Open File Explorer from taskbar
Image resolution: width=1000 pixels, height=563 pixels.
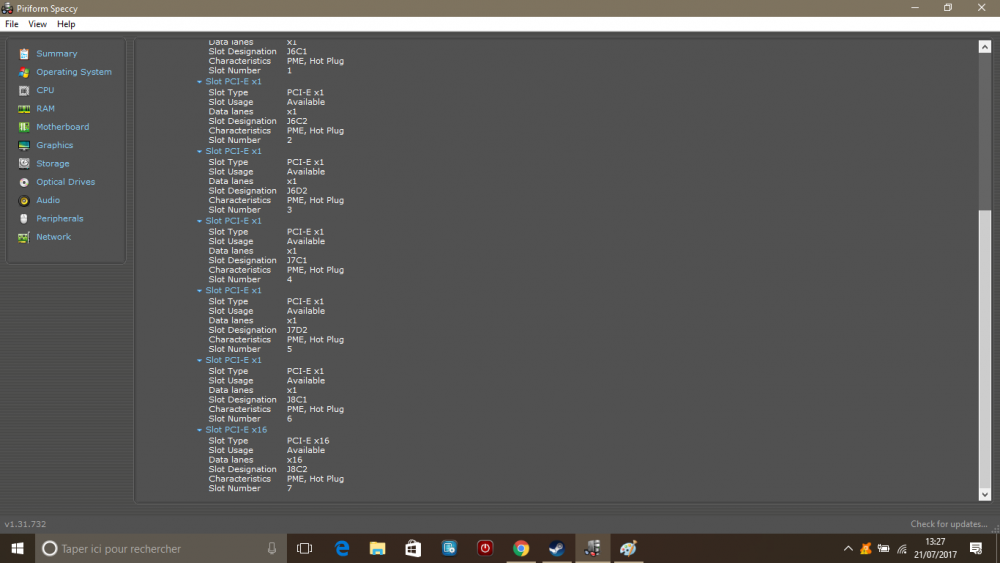coord(378,548)
